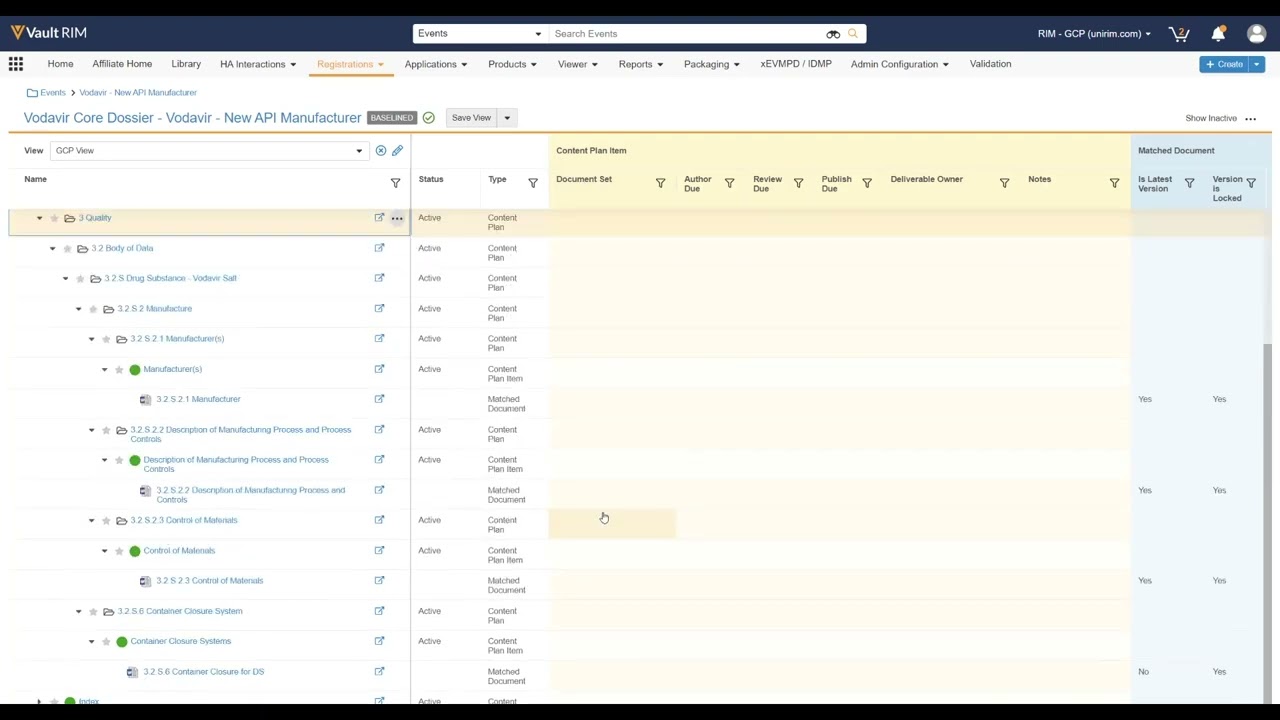
Task: Open the app launcher grid icon
Action: [x=16, y=64]
